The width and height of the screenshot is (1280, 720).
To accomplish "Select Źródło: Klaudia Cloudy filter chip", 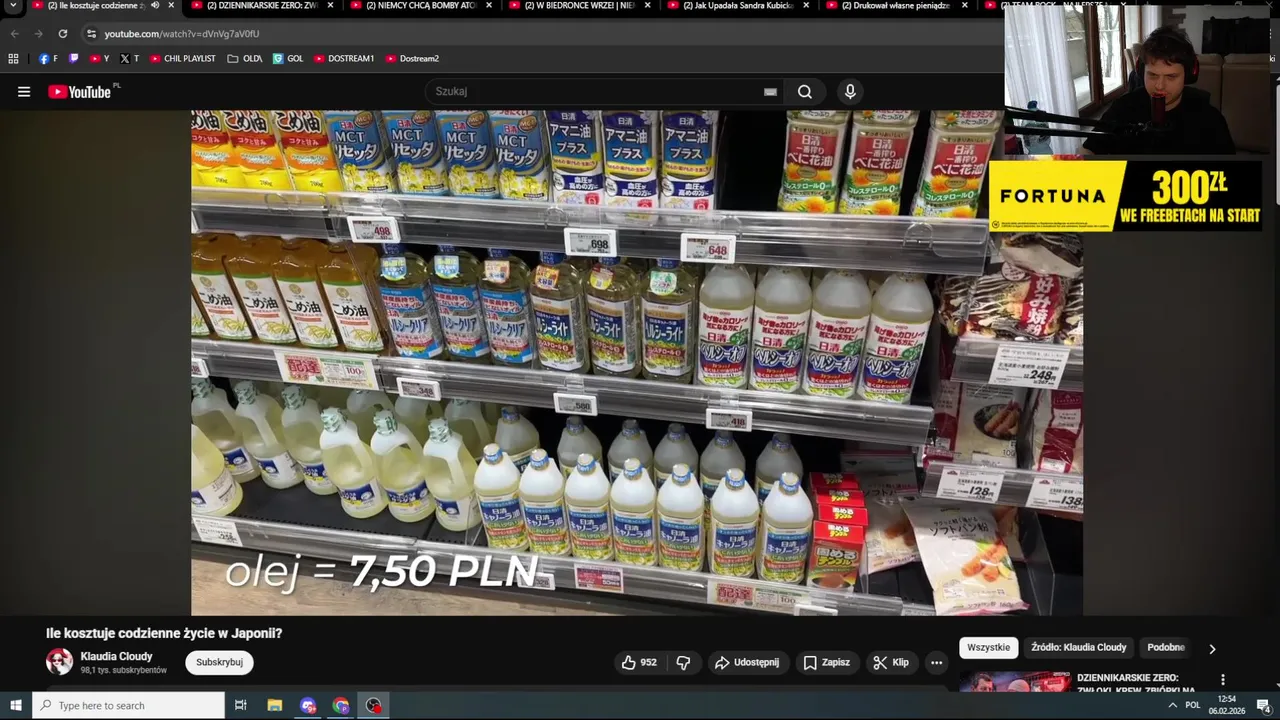I will (1079, 648).
